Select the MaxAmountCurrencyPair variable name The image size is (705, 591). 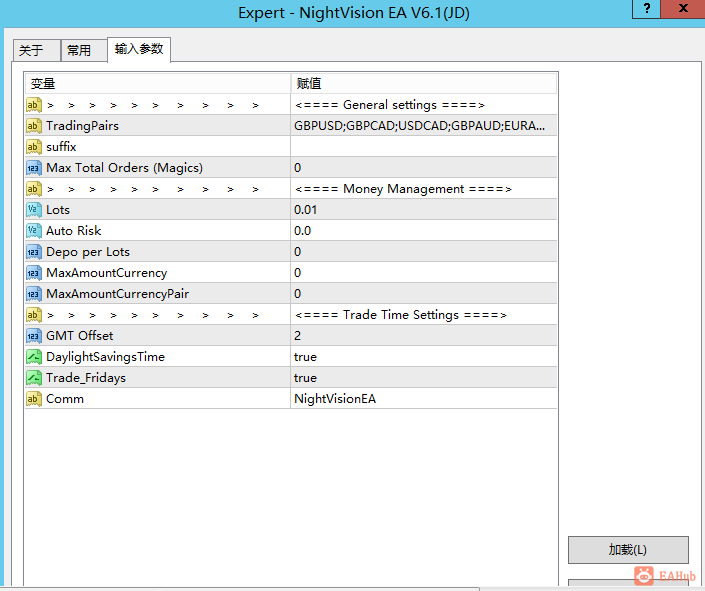(117, 294)
